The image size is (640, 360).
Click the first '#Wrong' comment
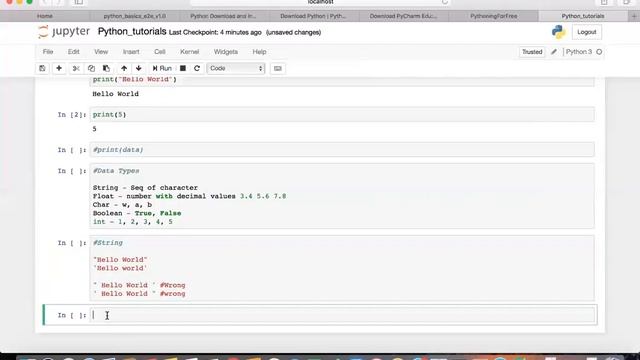click(x=172, y=285)
